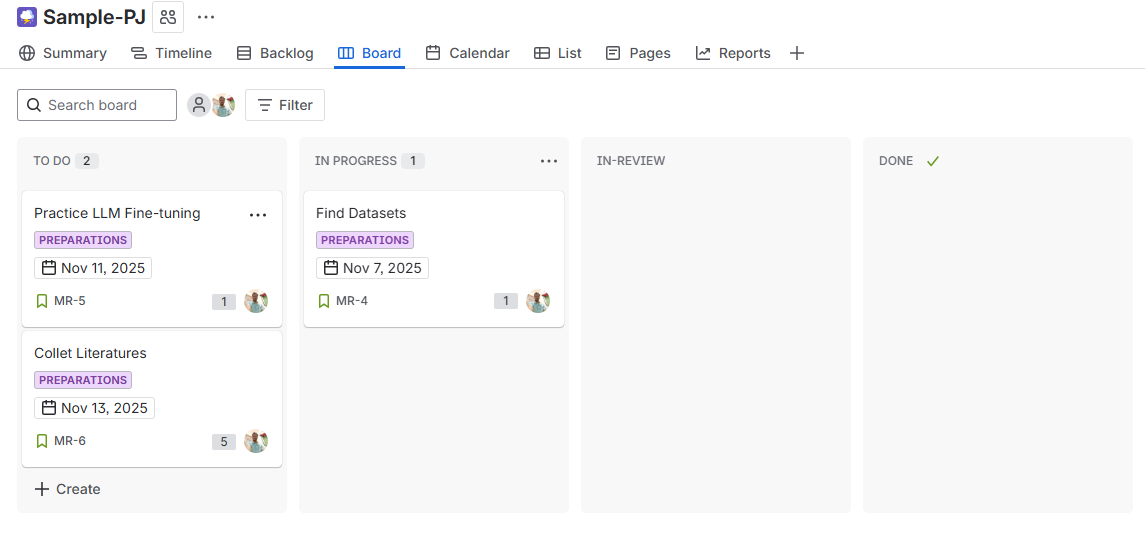The height and width of the screenshot is (535, 1145).
Task: Switch to the Timeline tab
Action: pyautogui.click(x=171, y=53)
